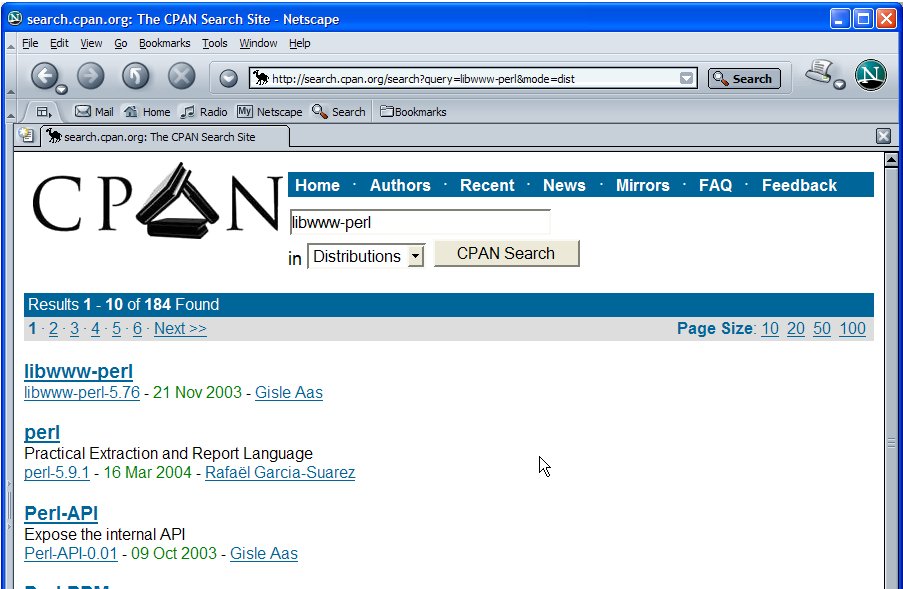Image resolution: width=903 pixels, height=589 pixels.
Task: Open the Edit menu
Action: 59,43
